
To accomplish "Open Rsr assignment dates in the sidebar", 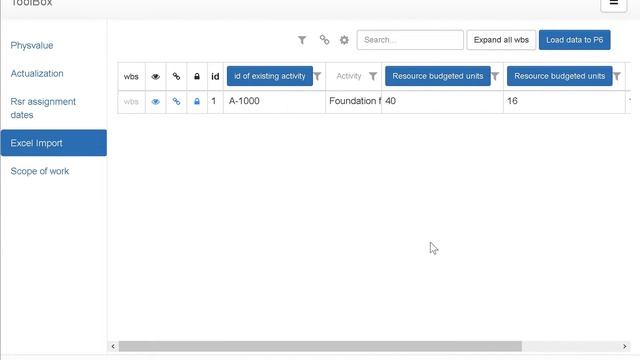I will [x=43, y=108].
